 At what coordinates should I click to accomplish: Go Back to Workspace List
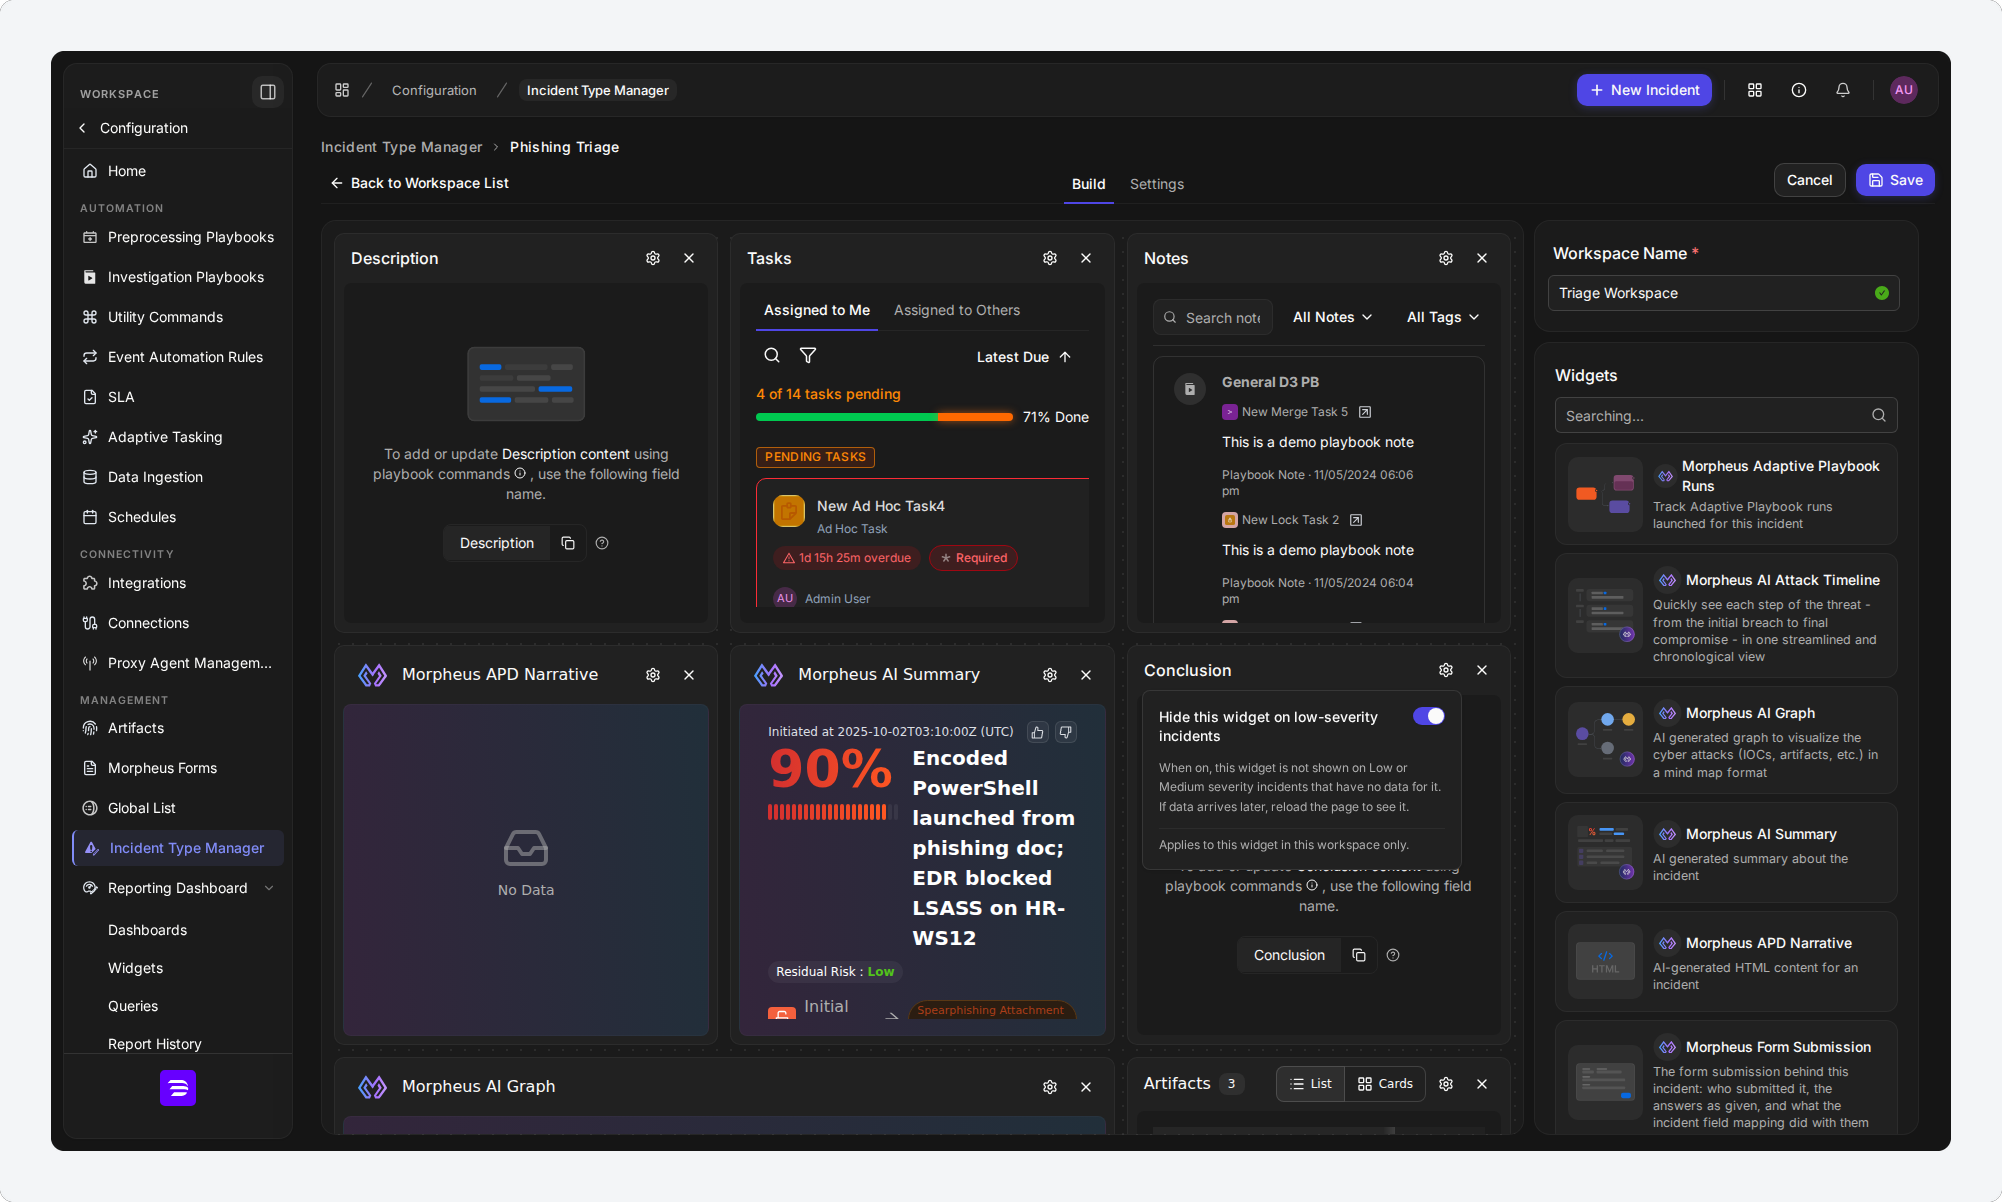click(x=420, y=183)
